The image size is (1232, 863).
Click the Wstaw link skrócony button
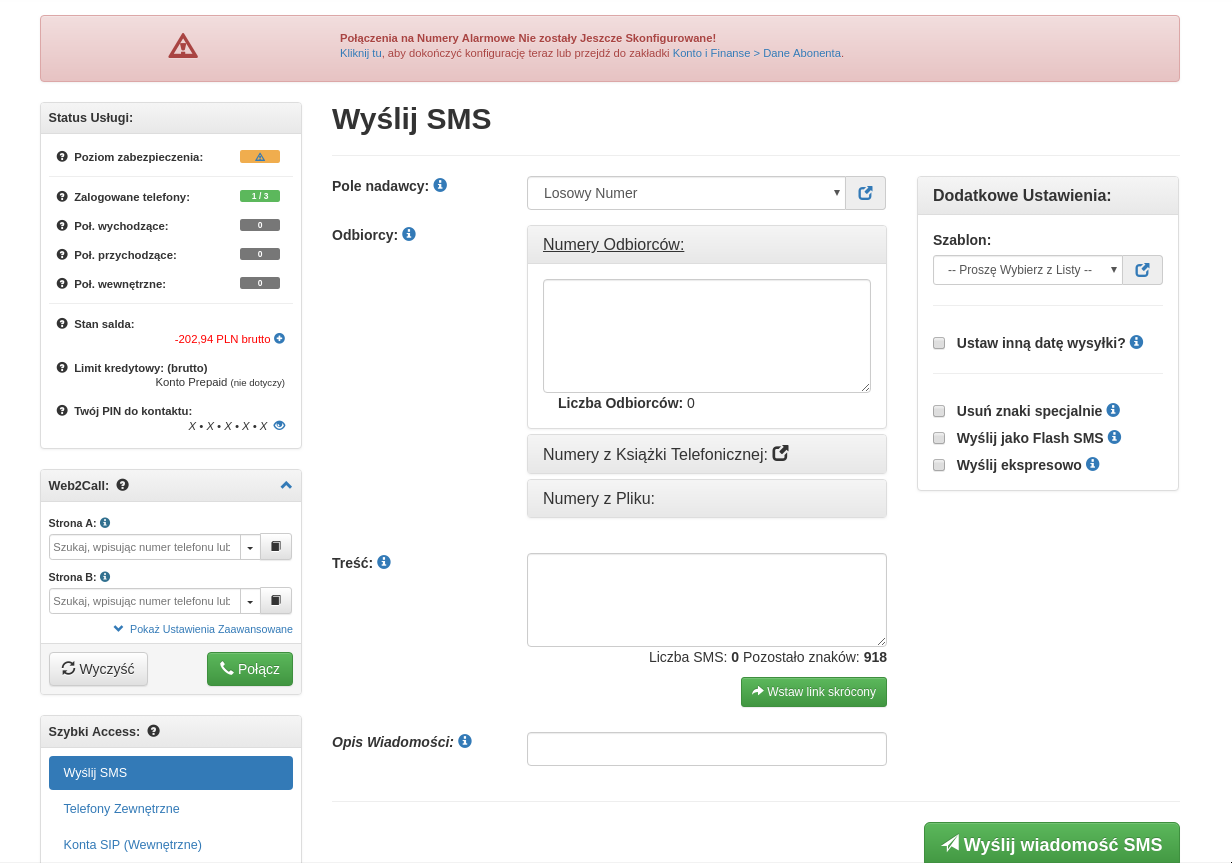point(813,692)
